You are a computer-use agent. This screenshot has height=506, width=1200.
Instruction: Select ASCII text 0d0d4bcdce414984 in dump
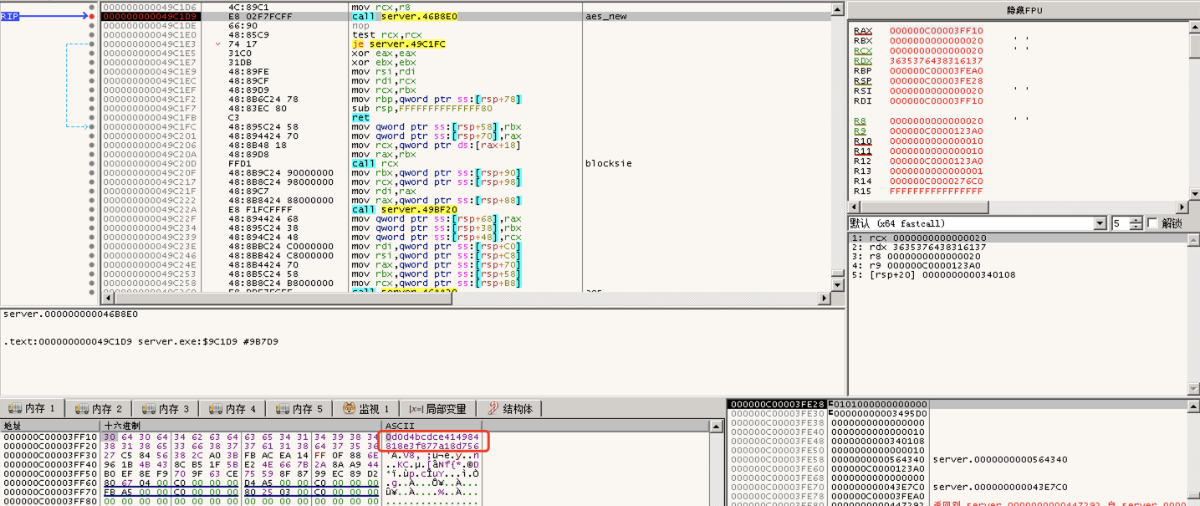pos(432,437)
